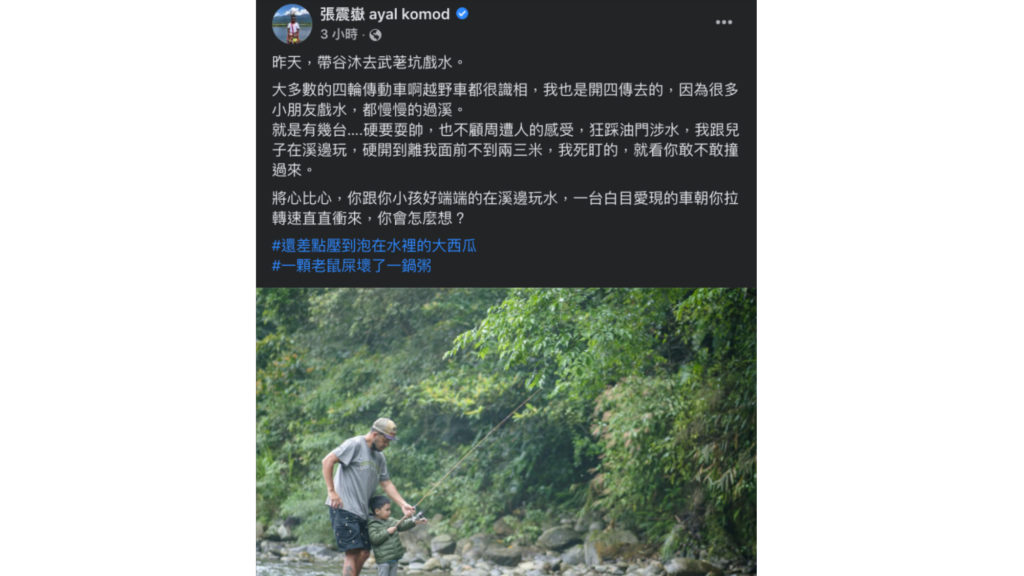Screen dimensions: 1024x576
Task: Click the blue verified badge checkmark
Action: 462,14
